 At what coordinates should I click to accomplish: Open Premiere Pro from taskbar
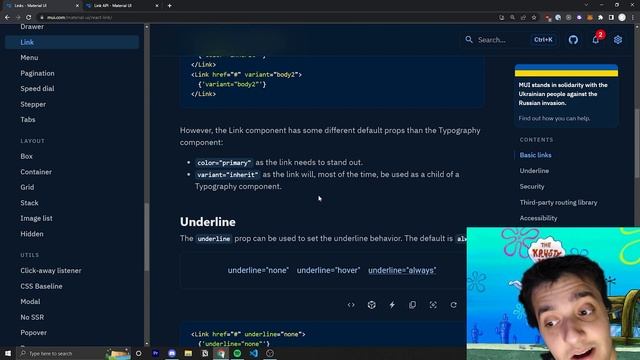(x=156, y=353)
